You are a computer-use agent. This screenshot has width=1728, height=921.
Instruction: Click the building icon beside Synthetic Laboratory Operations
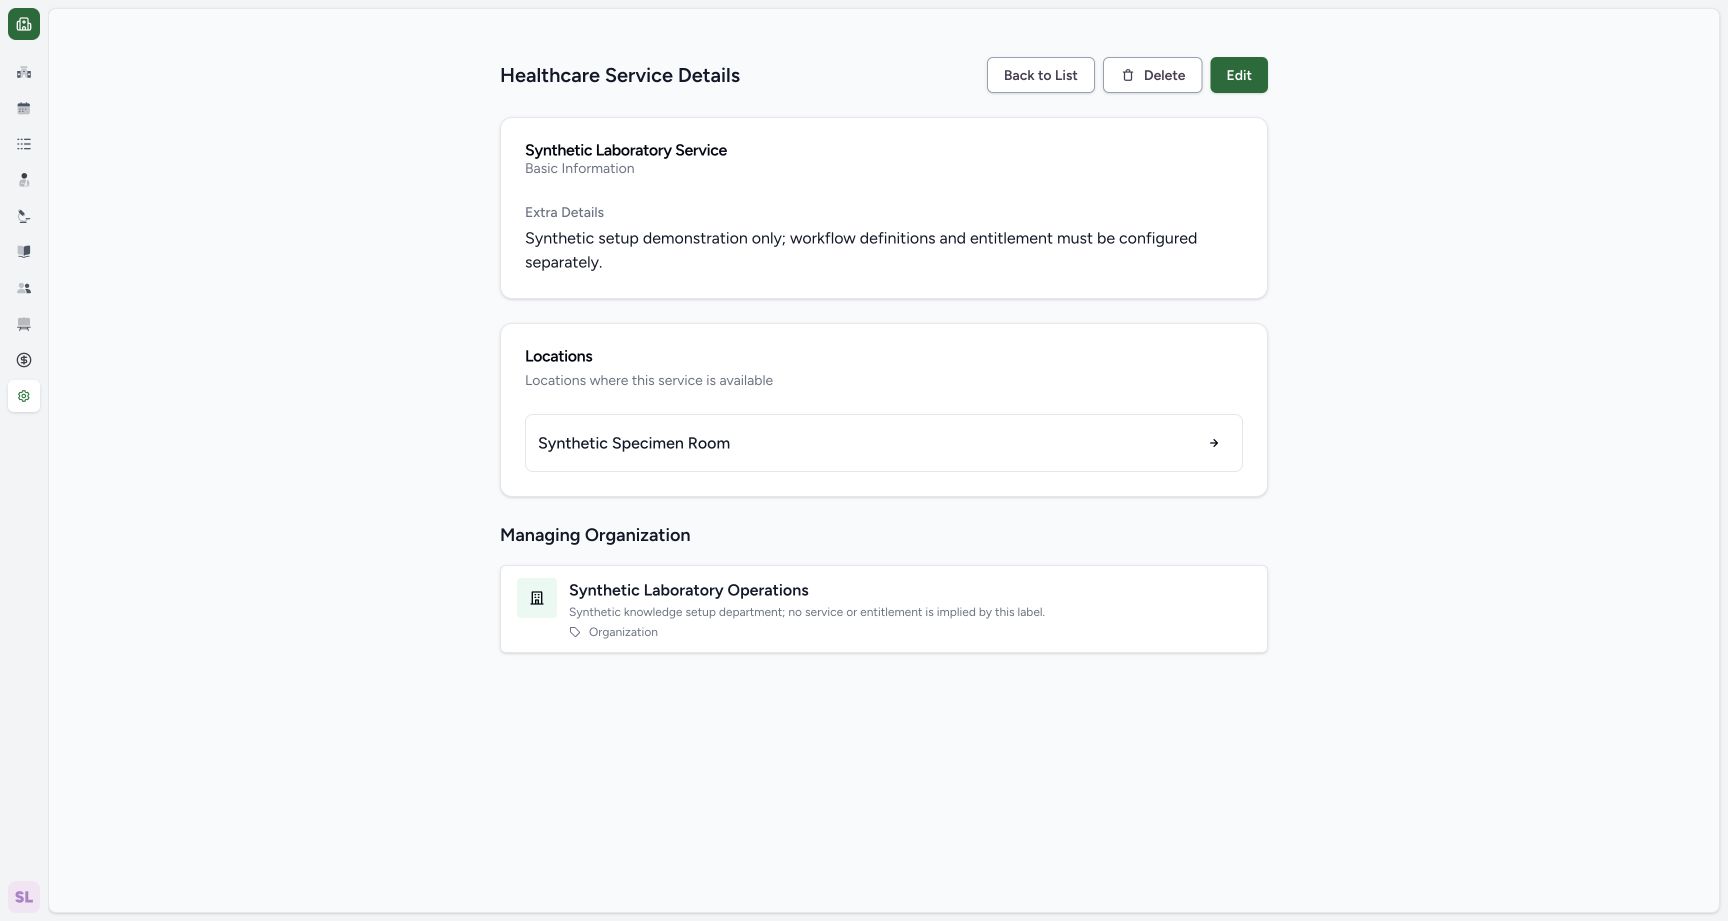coord(537,598)
